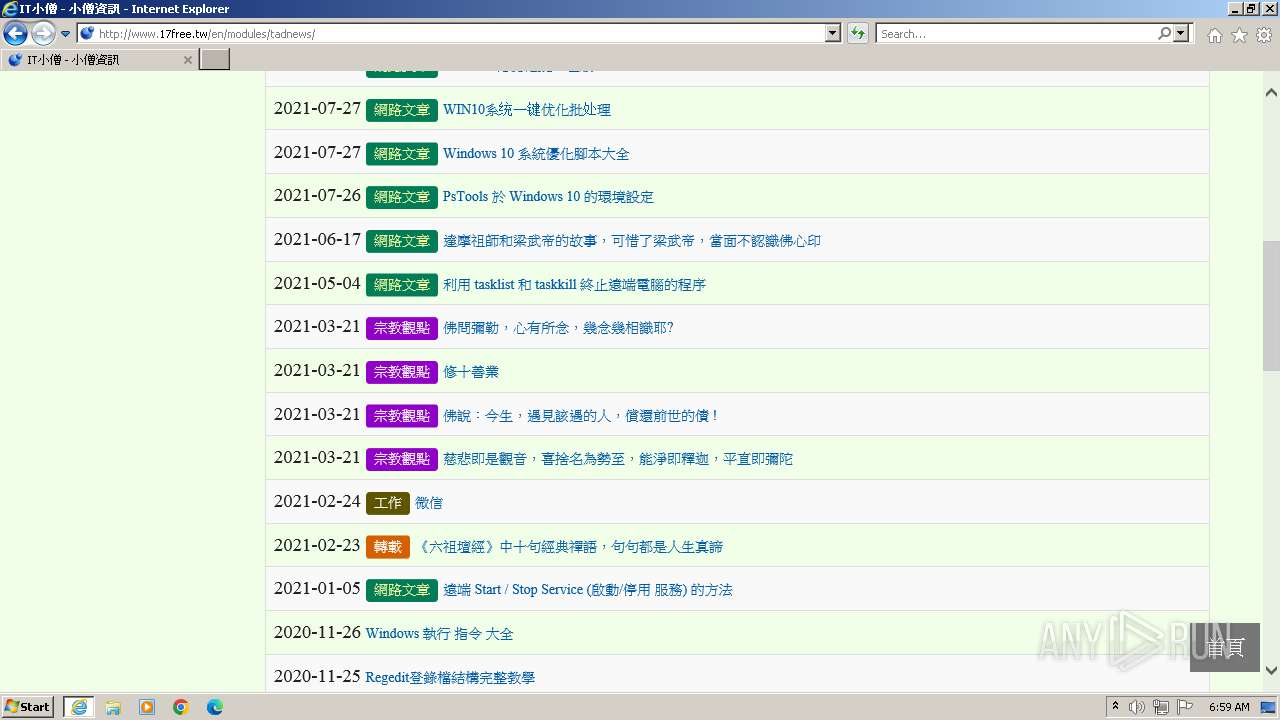Open 佛說：今生，遇見該遇的人 article

point(581,416)
